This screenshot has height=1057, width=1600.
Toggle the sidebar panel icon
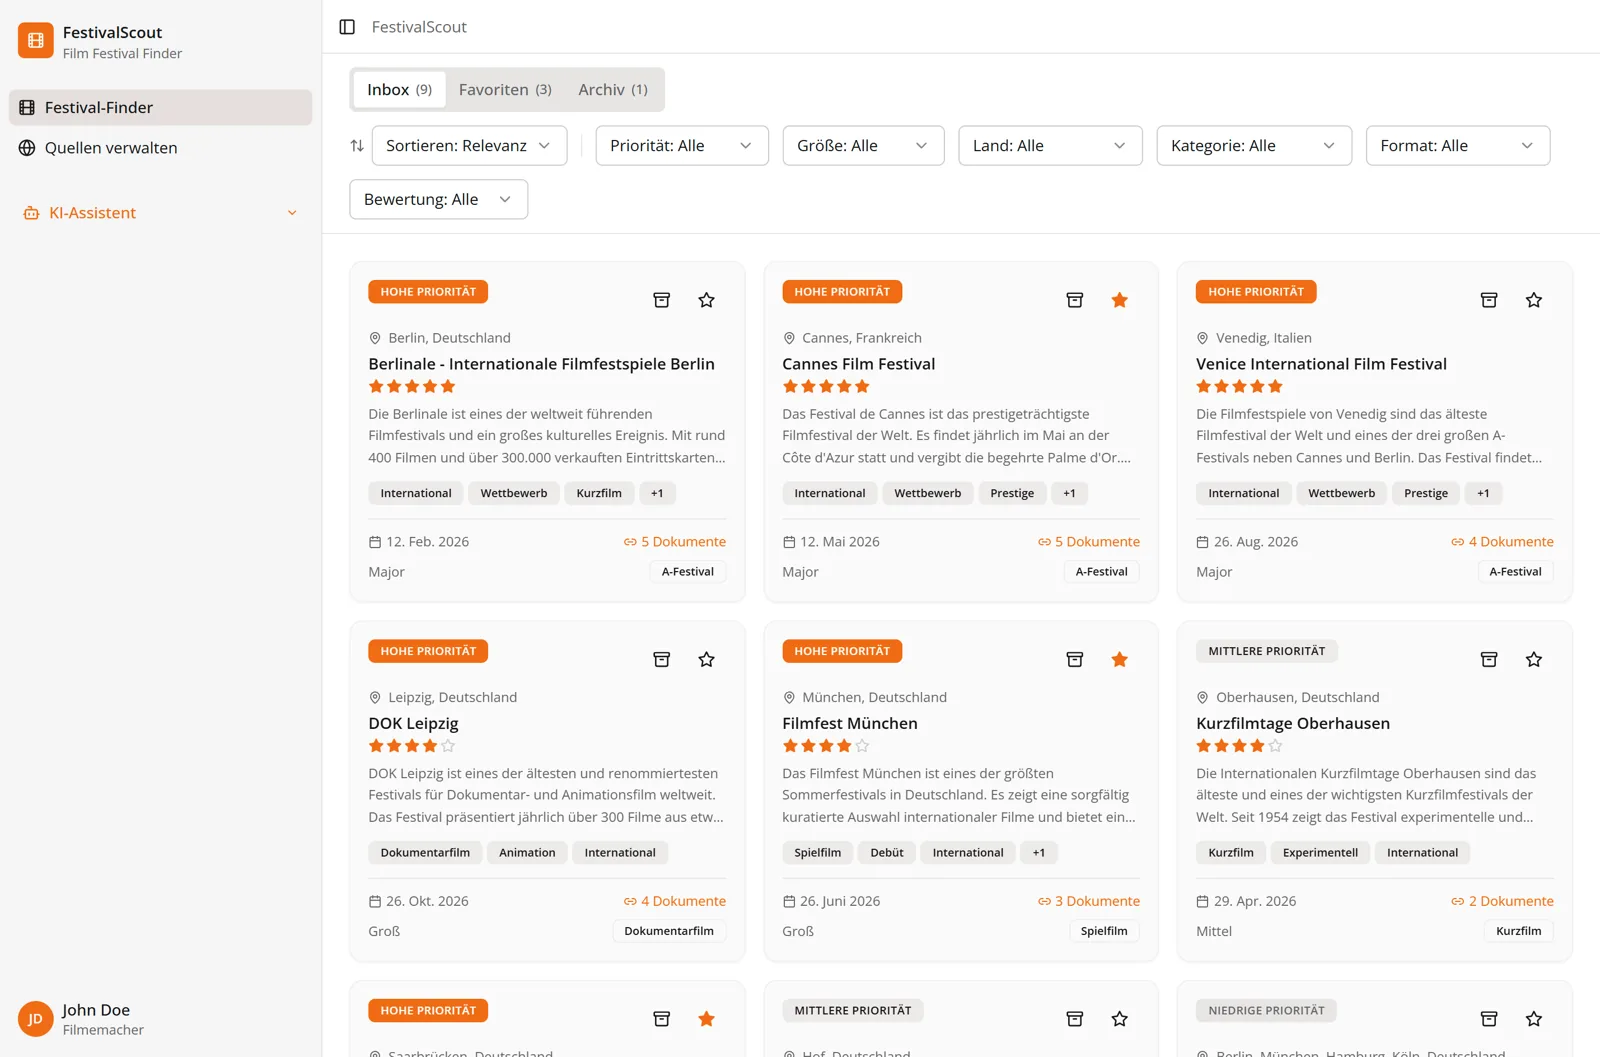coord(347,27)
